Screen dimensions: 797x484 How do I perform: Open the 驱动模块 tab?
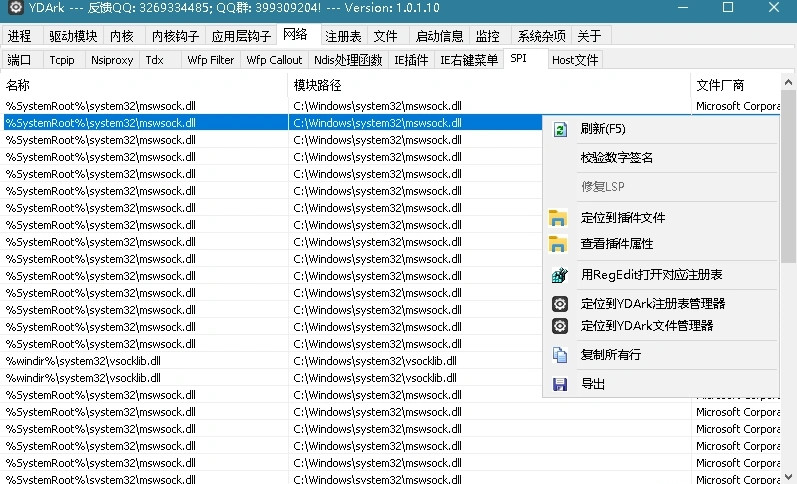coord(73,36)
